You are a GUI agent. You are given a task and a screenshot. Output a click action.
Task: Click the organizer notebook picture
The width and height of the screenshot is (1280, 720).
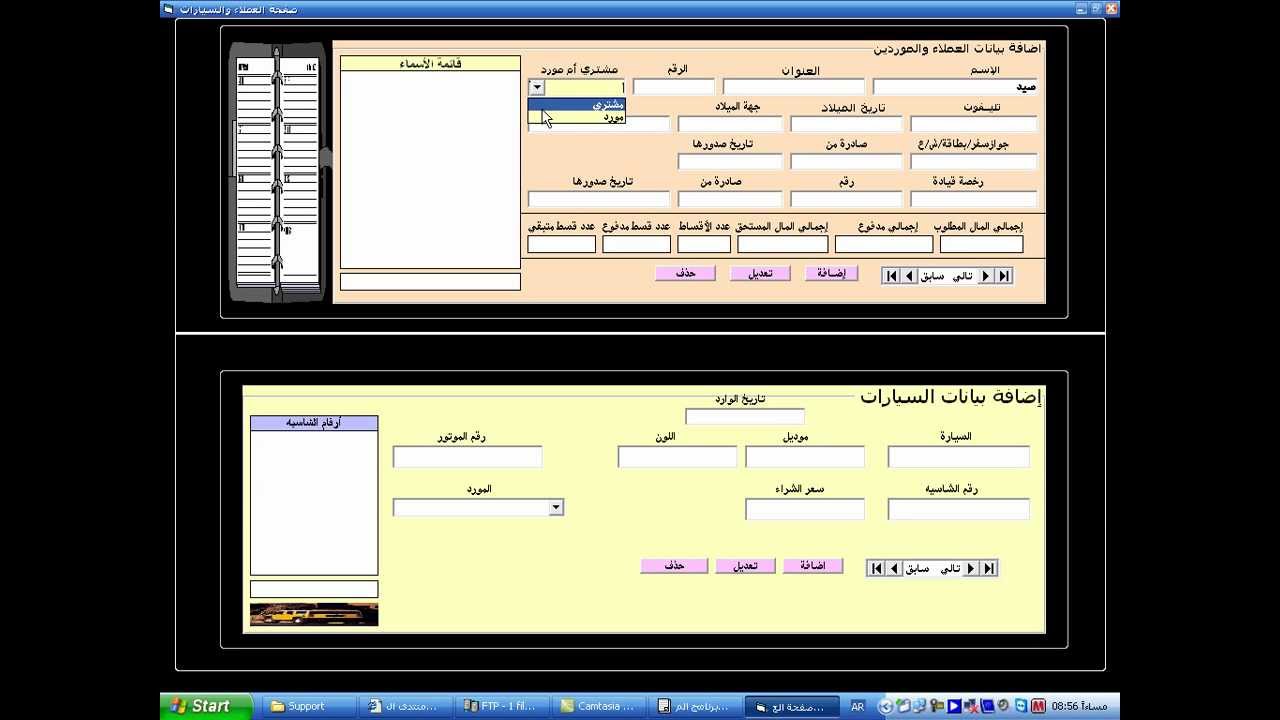[279, 172]
